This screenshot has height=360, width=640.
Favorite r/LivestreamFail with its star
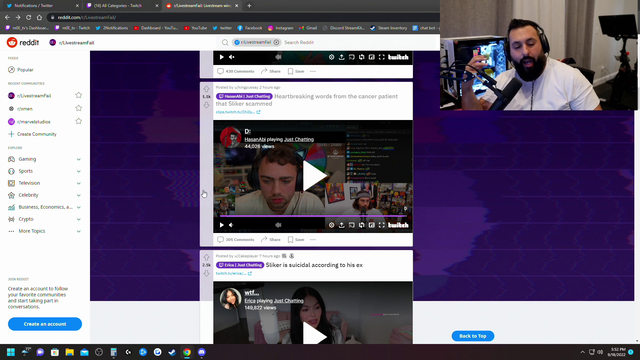[x=78, y=95]
